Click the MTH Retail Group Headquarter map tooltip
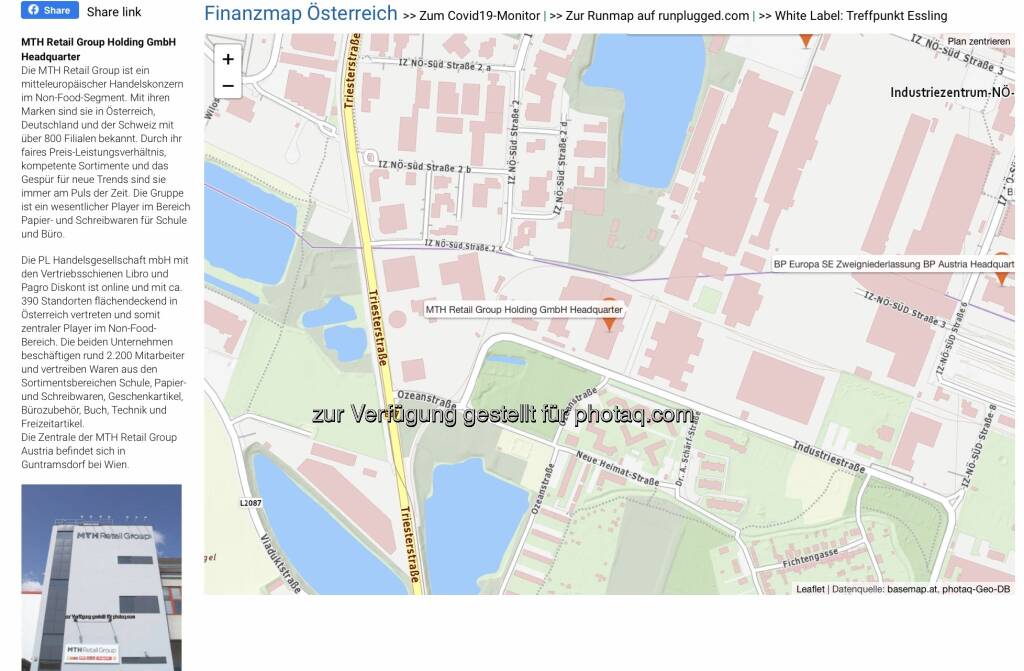This screenshot has height=671, width=1024. pyautogui.click(x=524, y=310)
